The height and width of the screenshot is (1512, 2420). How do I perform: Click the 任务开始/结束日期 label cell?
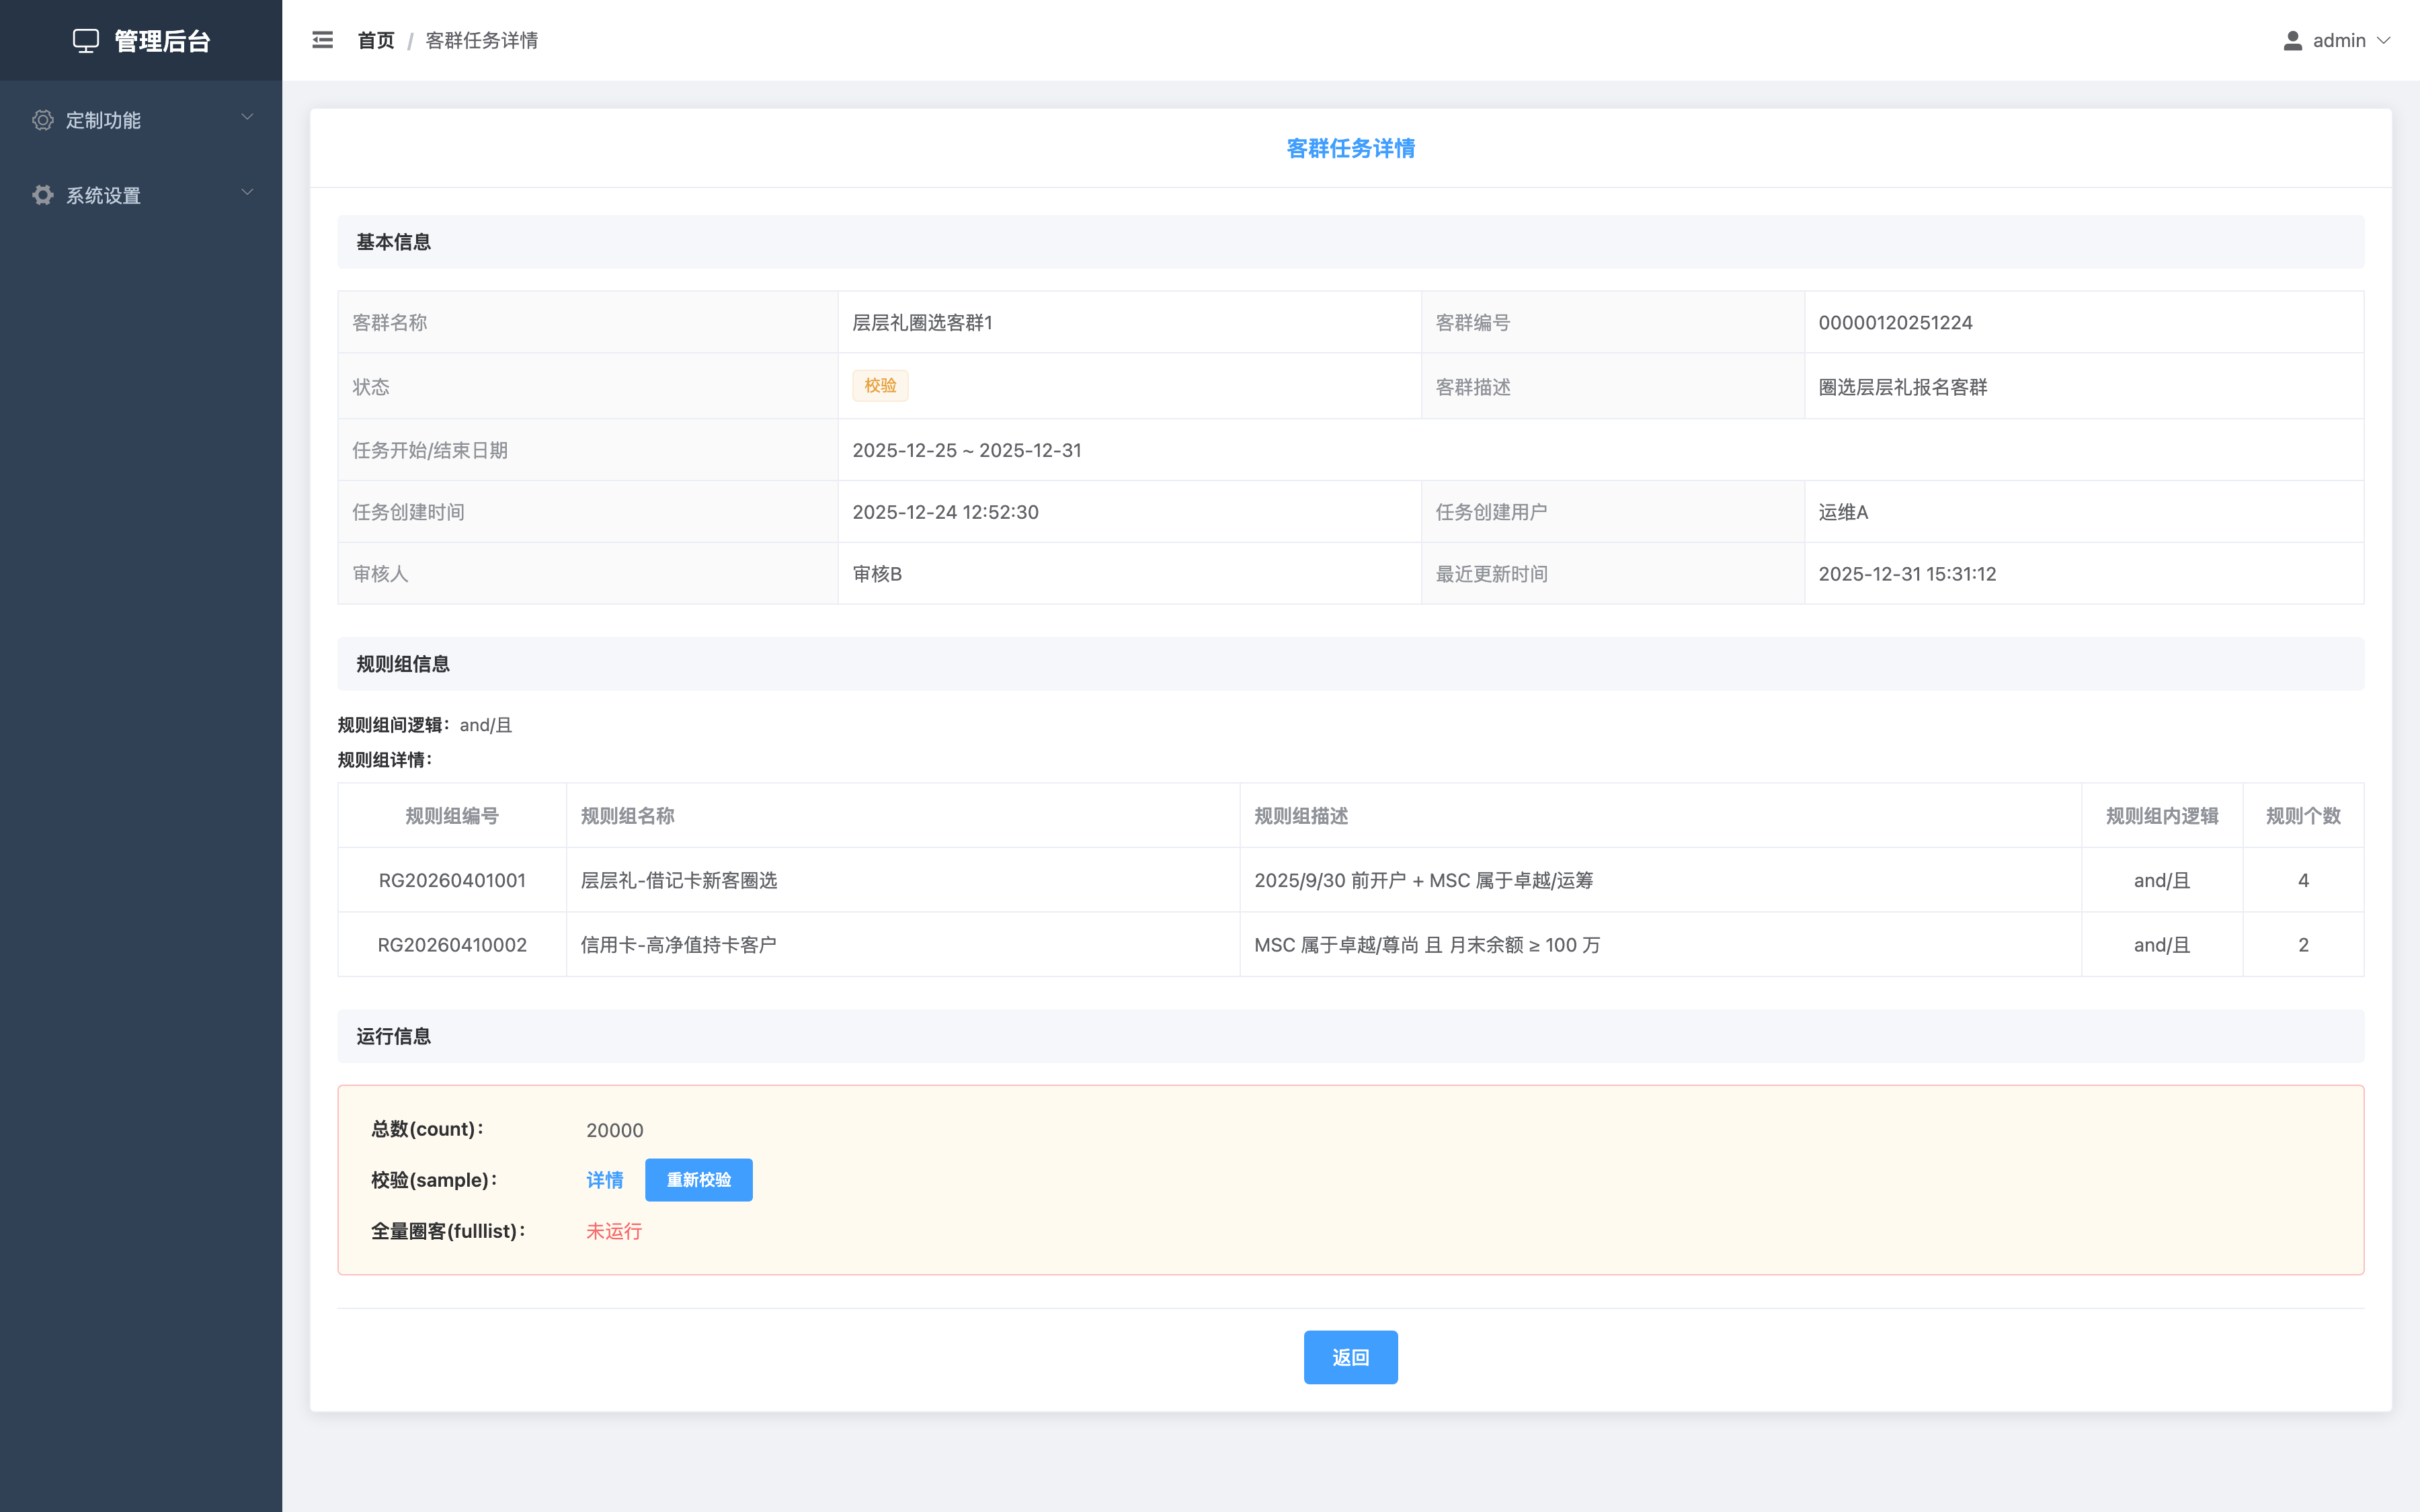coord(588,450)
